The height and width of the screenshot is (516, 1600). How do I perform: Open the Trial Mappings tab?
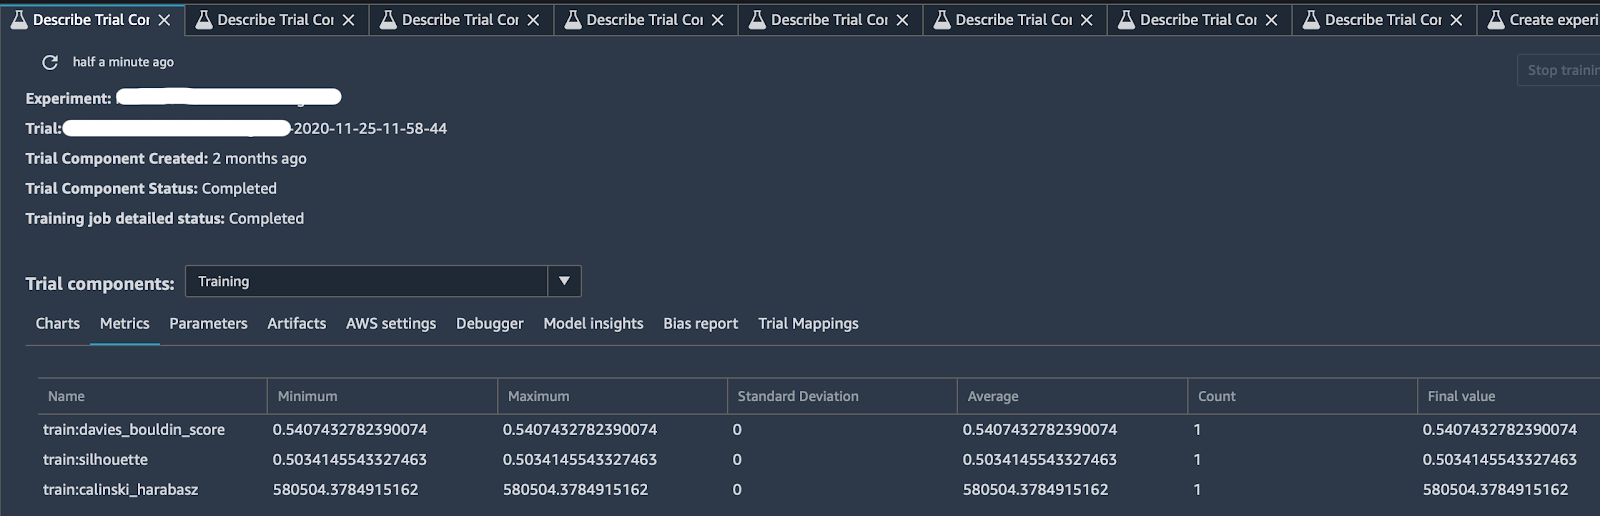(x=808, y=324)
